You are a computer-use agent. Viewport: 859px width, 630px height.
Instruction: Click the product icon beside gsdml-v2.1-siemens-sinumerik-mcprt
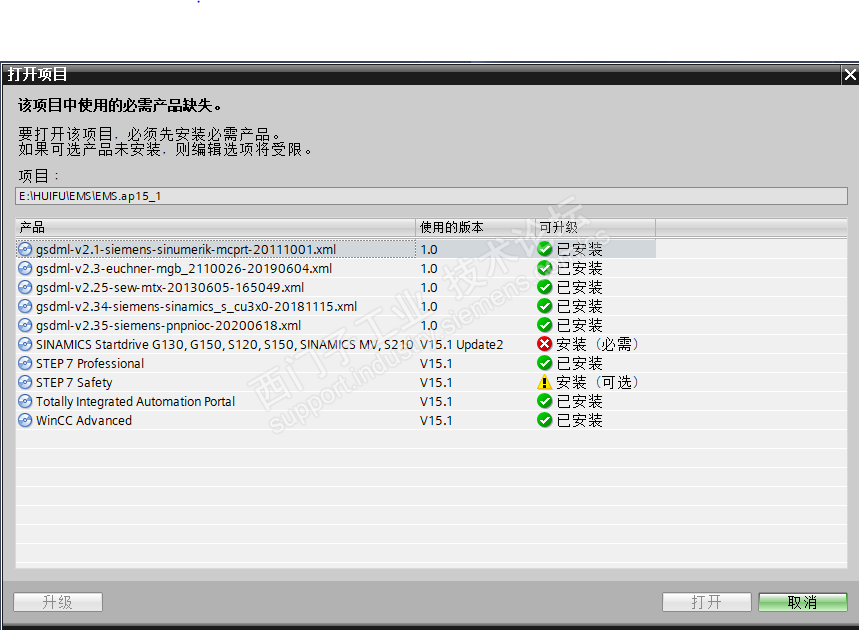25,250
